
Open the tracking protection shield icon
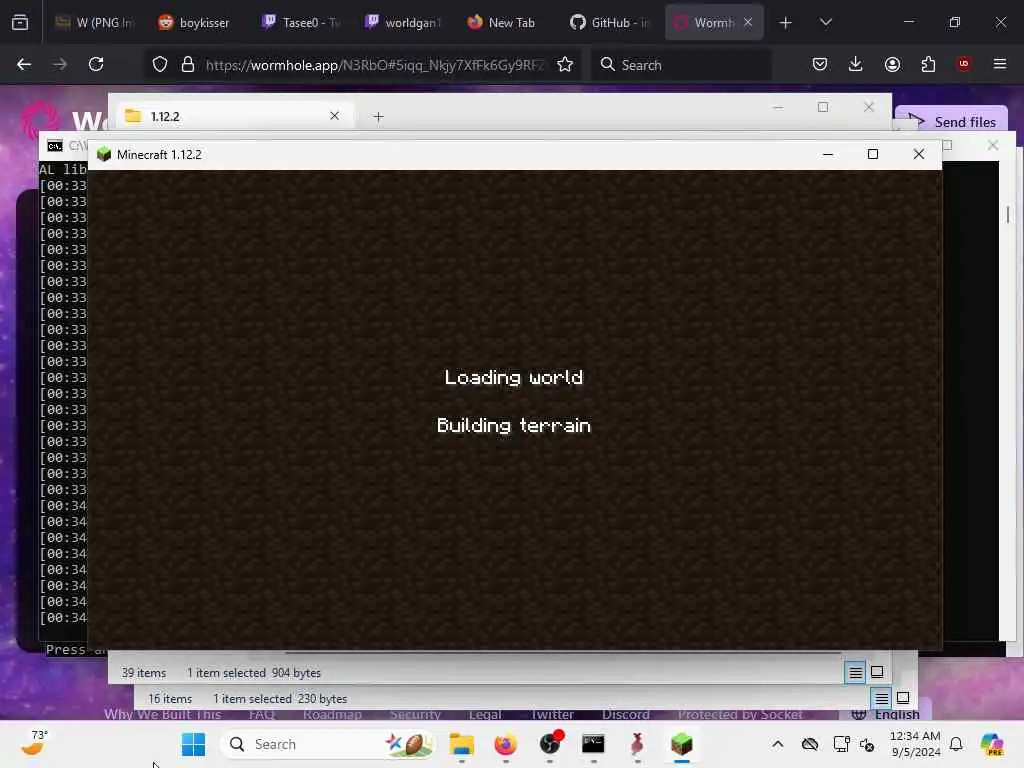[160, 64]
